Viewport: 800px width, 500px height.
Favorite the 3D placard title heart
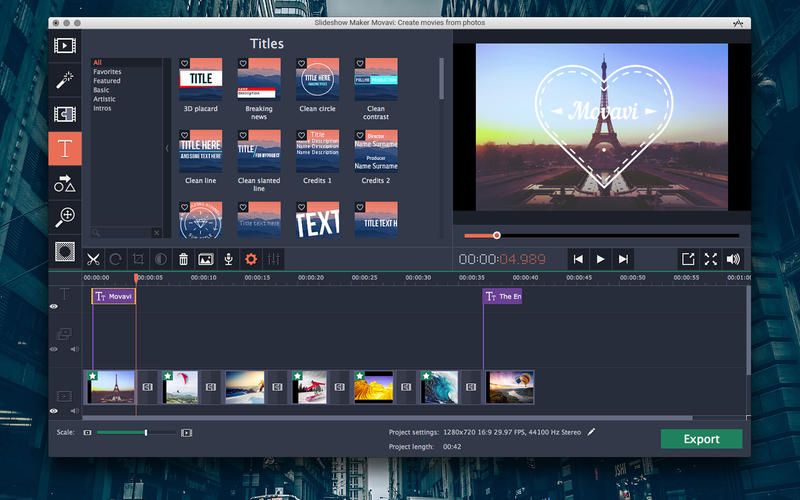point(185,64)
